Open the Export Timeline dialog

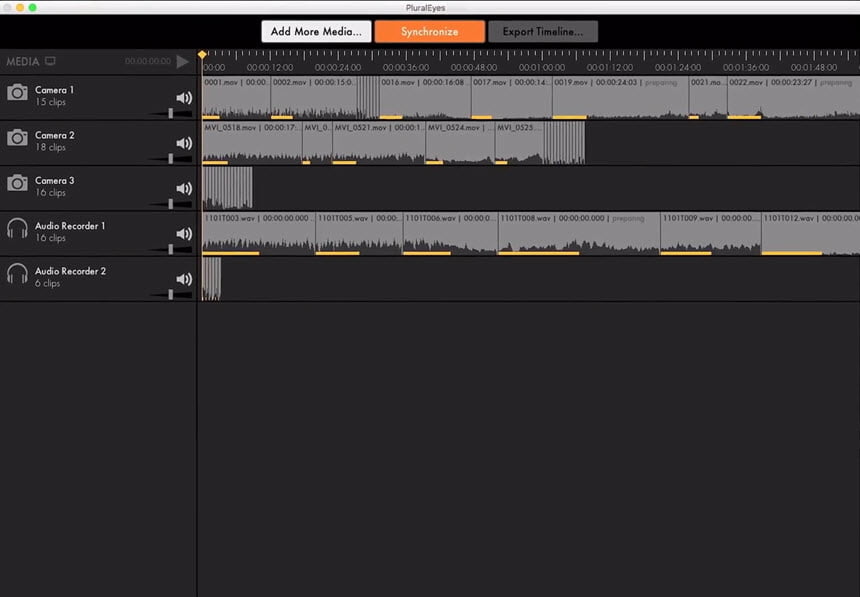coord(543,31)
